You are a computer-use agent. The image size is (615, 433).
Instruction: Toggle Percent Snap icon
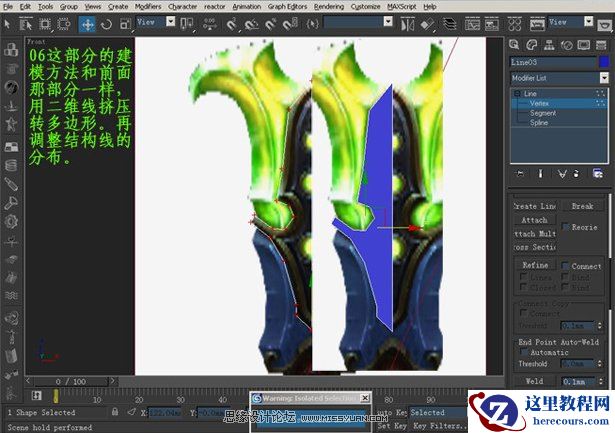click(x=271, y=24)
